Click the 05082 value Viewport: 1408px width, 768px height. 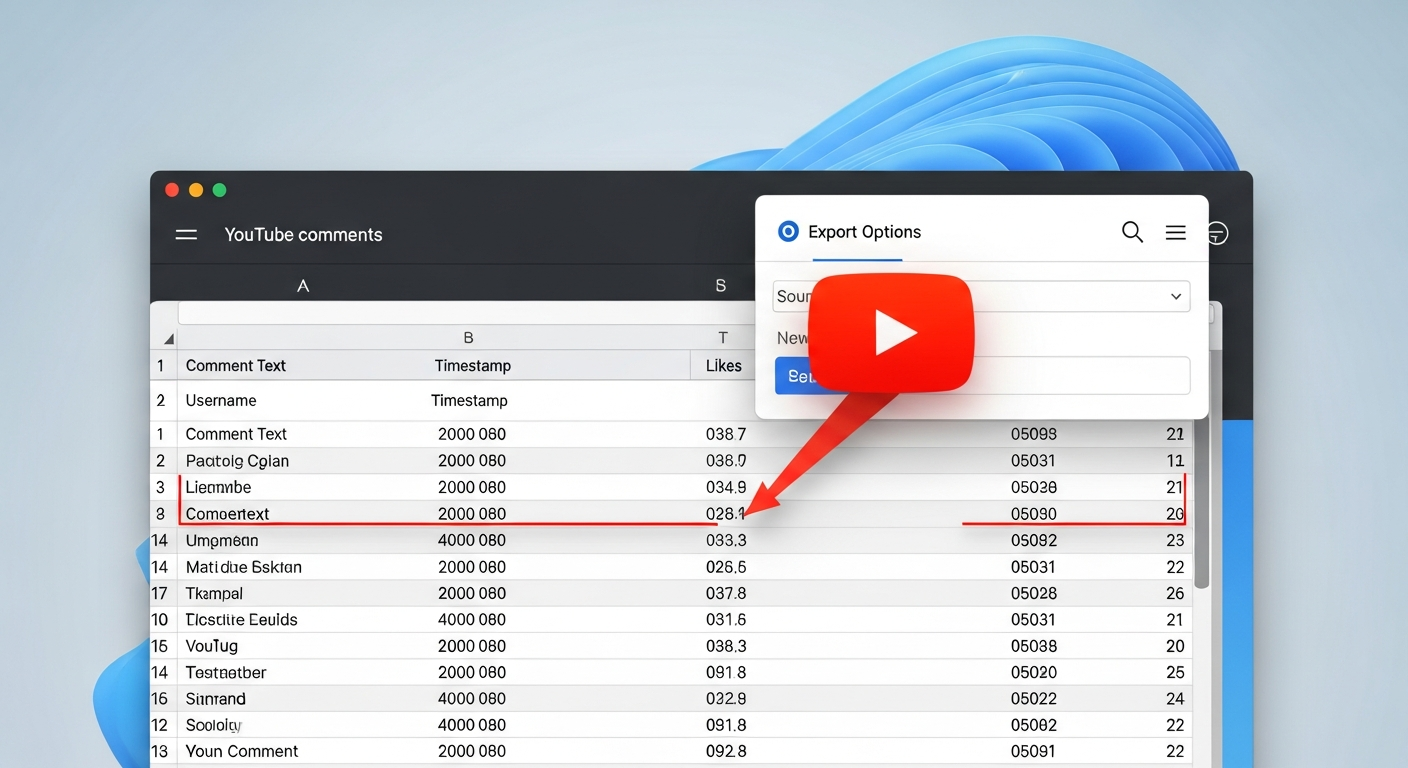click(x=1034, y=726)
